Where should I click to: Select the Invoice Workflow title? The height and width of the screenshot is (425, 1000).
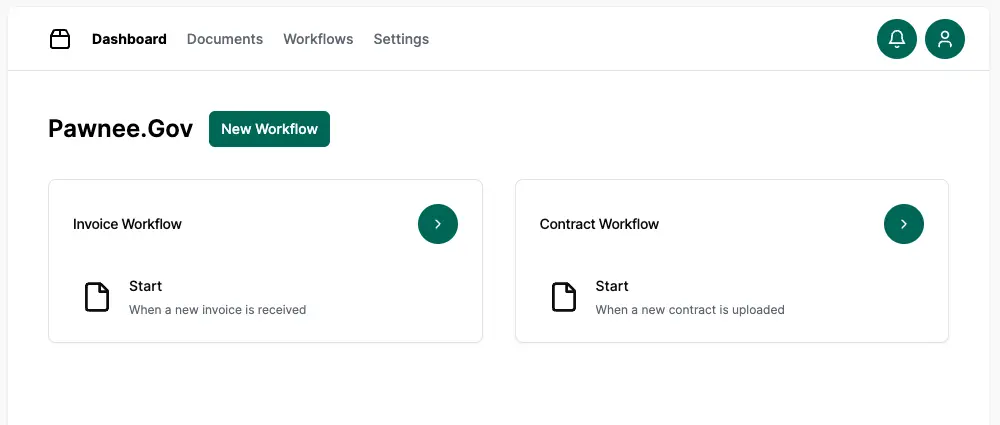127,224
